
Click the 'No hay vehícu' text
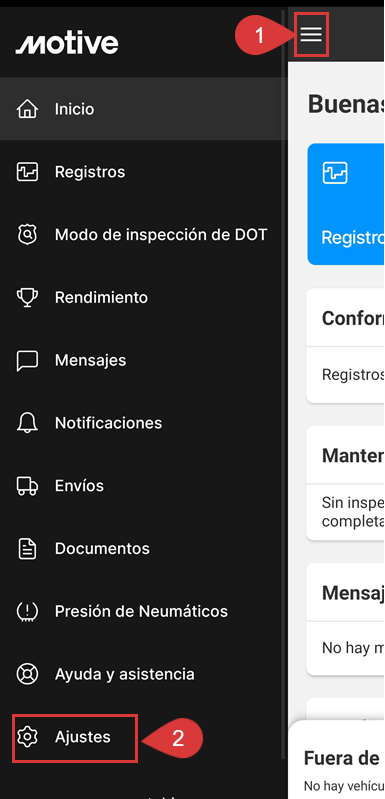pyautogui.click(x=344, y=785)
